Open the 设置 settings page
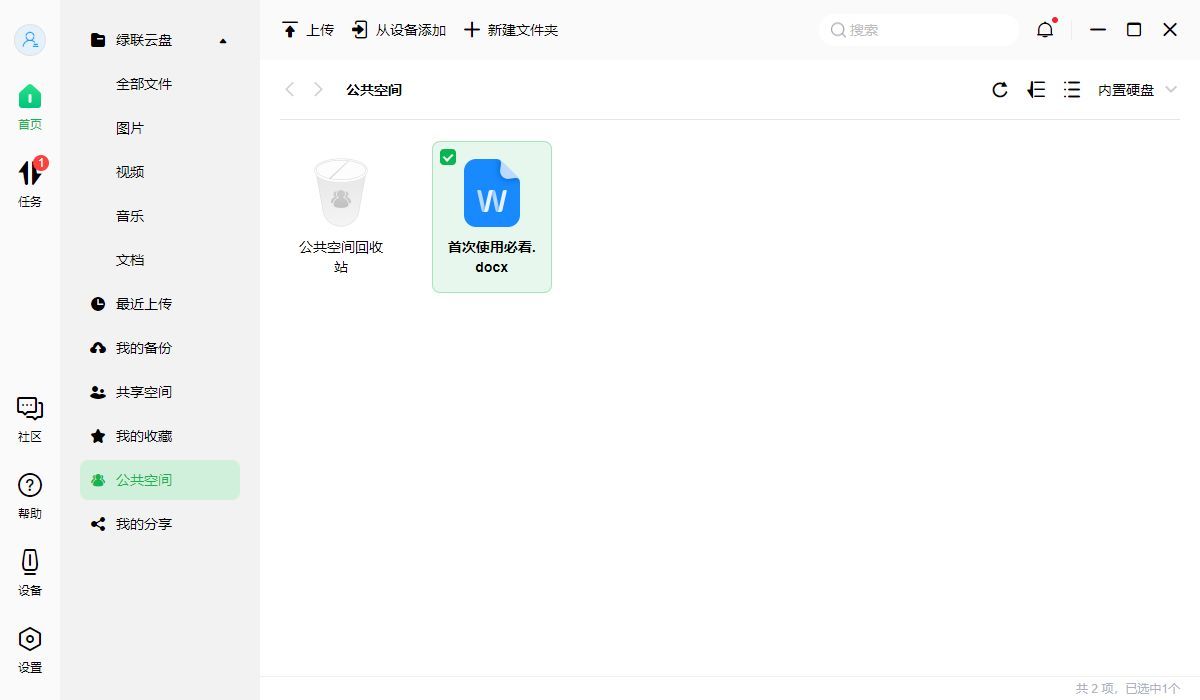 click(x=29, y=647)
